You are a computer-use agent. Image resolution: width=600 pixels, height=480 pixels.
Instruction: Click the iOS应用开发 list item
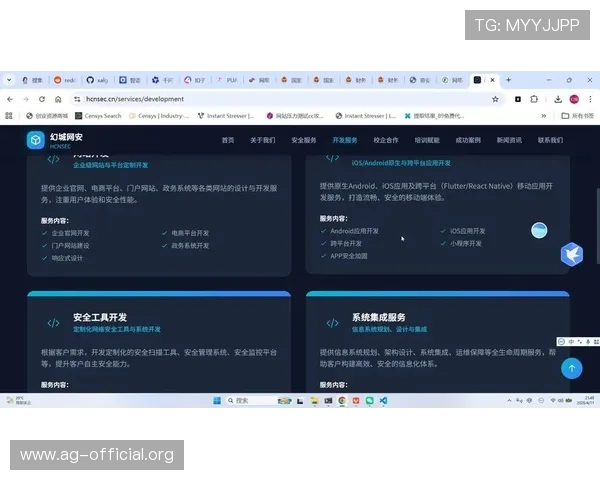point(468,231)
